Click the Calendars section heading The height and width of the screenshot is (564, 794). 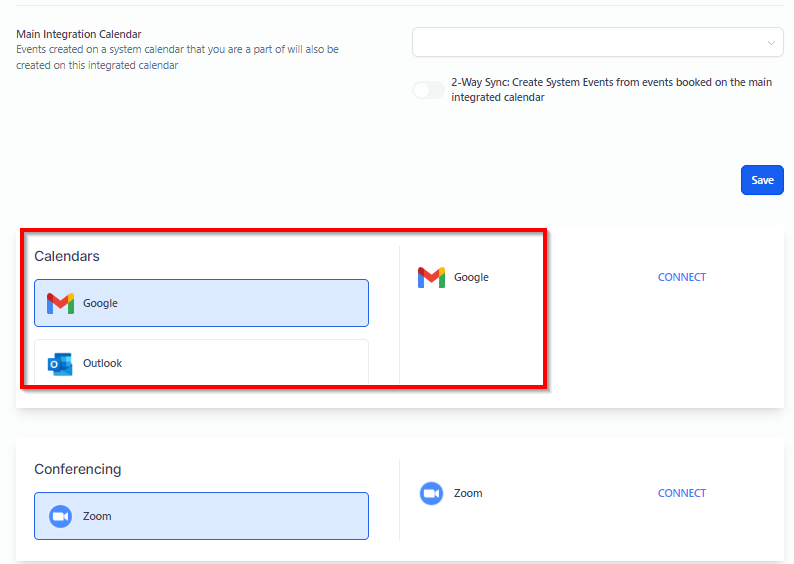pos(67,256)
